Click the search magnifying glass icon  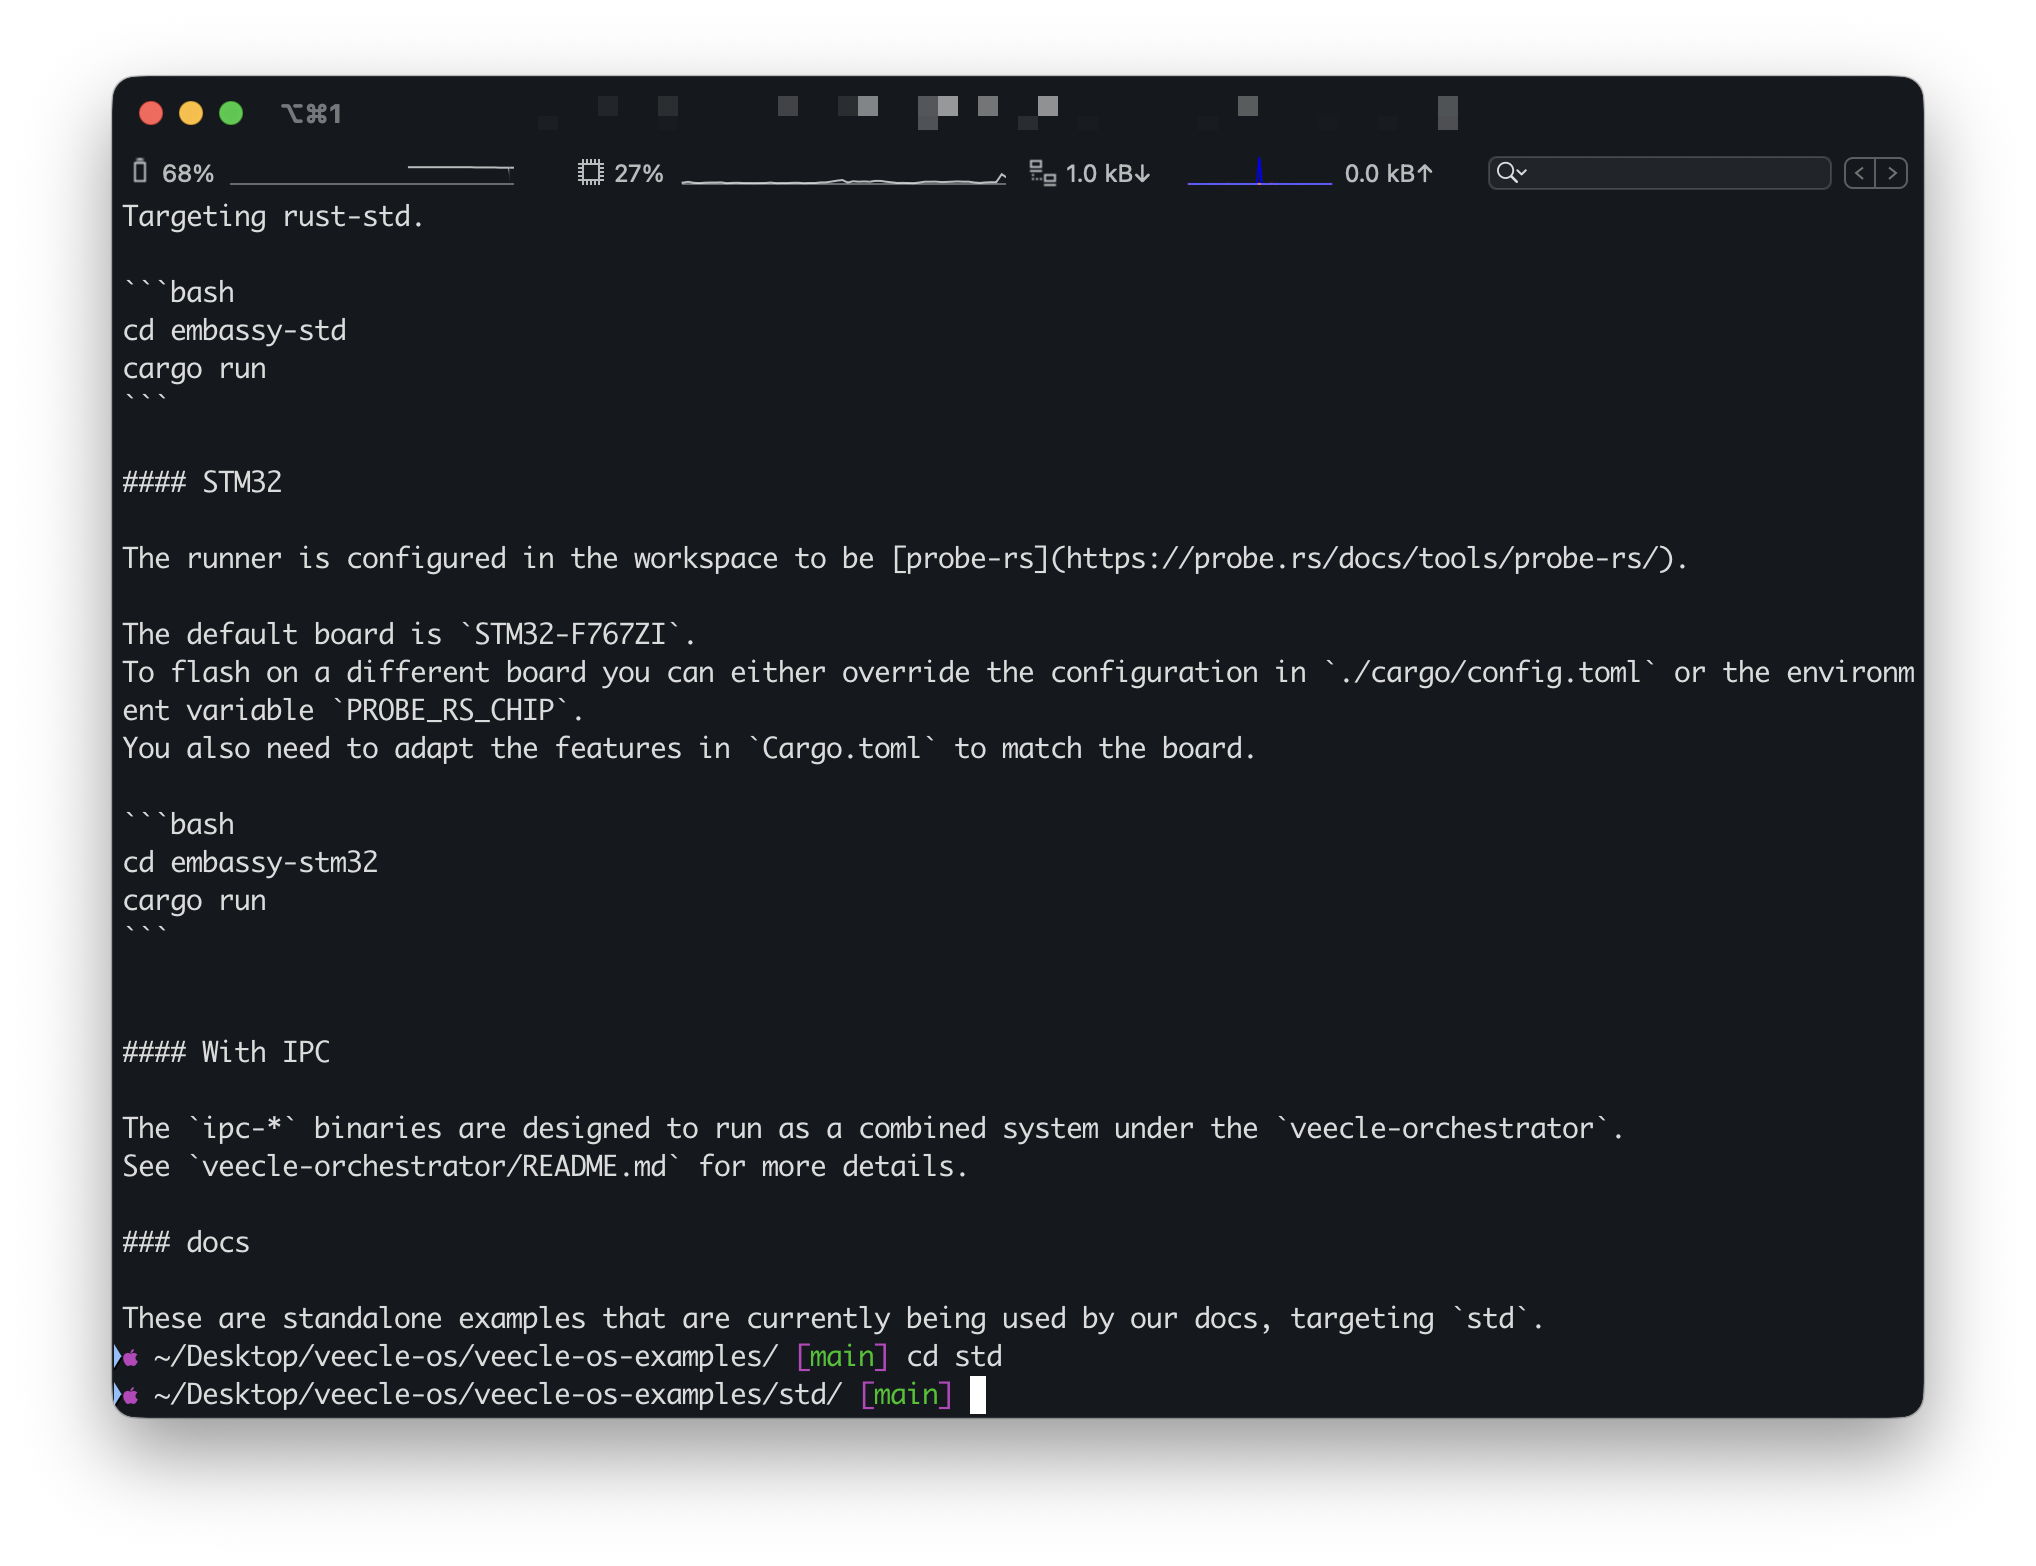(x=1505, y=173)
